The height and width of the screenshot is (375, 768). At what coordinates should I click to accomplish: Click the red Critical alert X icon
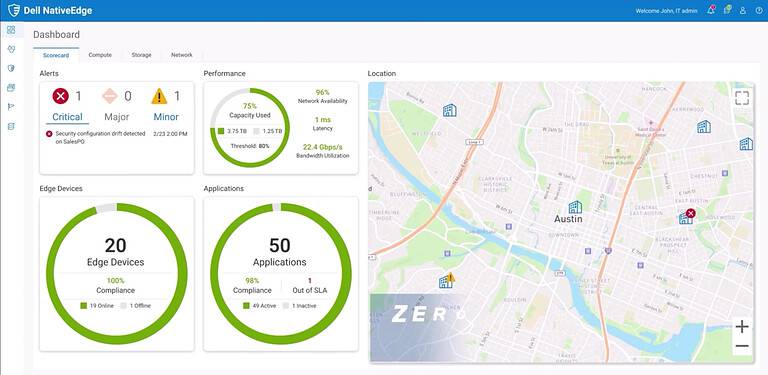tap(61, 96)
